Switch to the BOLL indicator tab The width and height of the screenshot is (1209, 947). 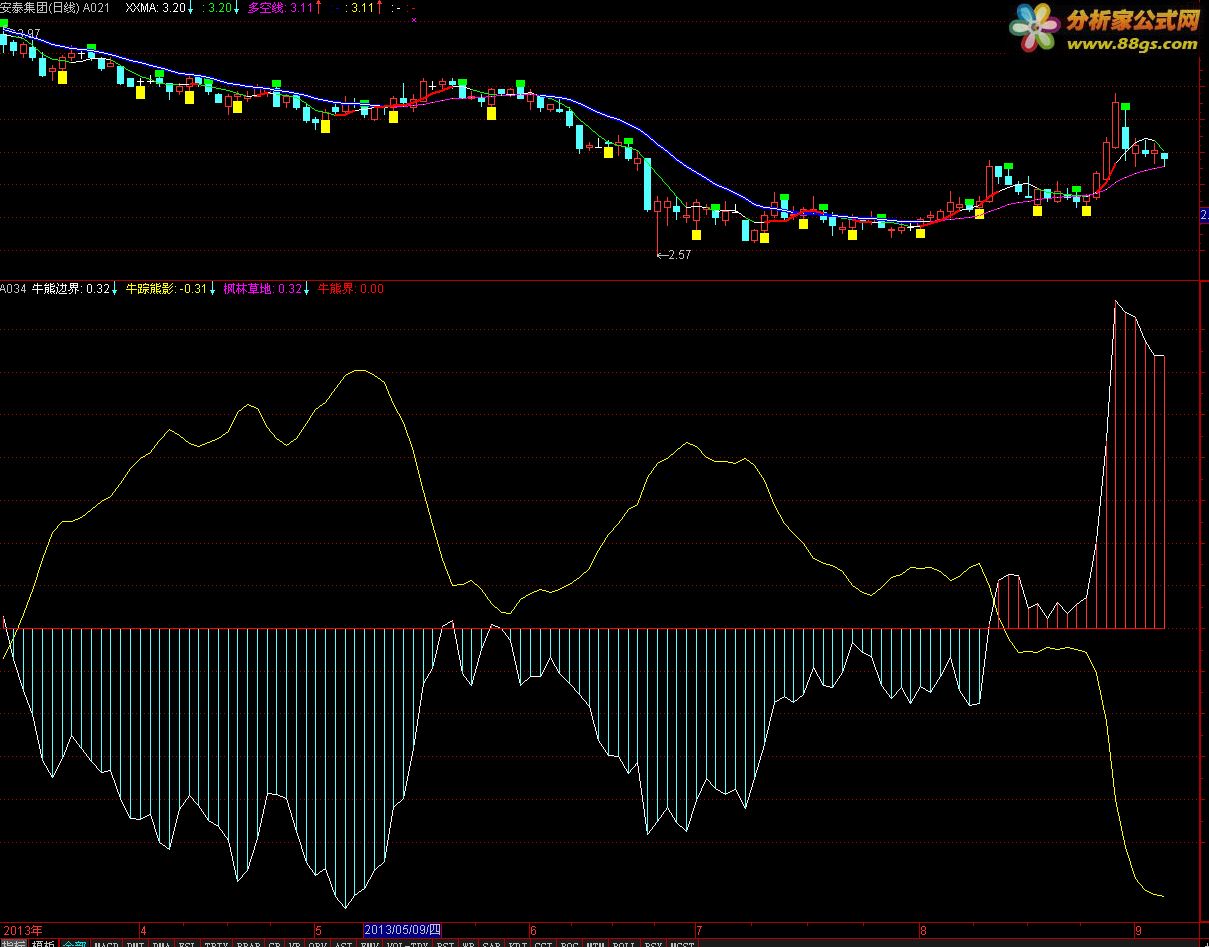(624, 943)
